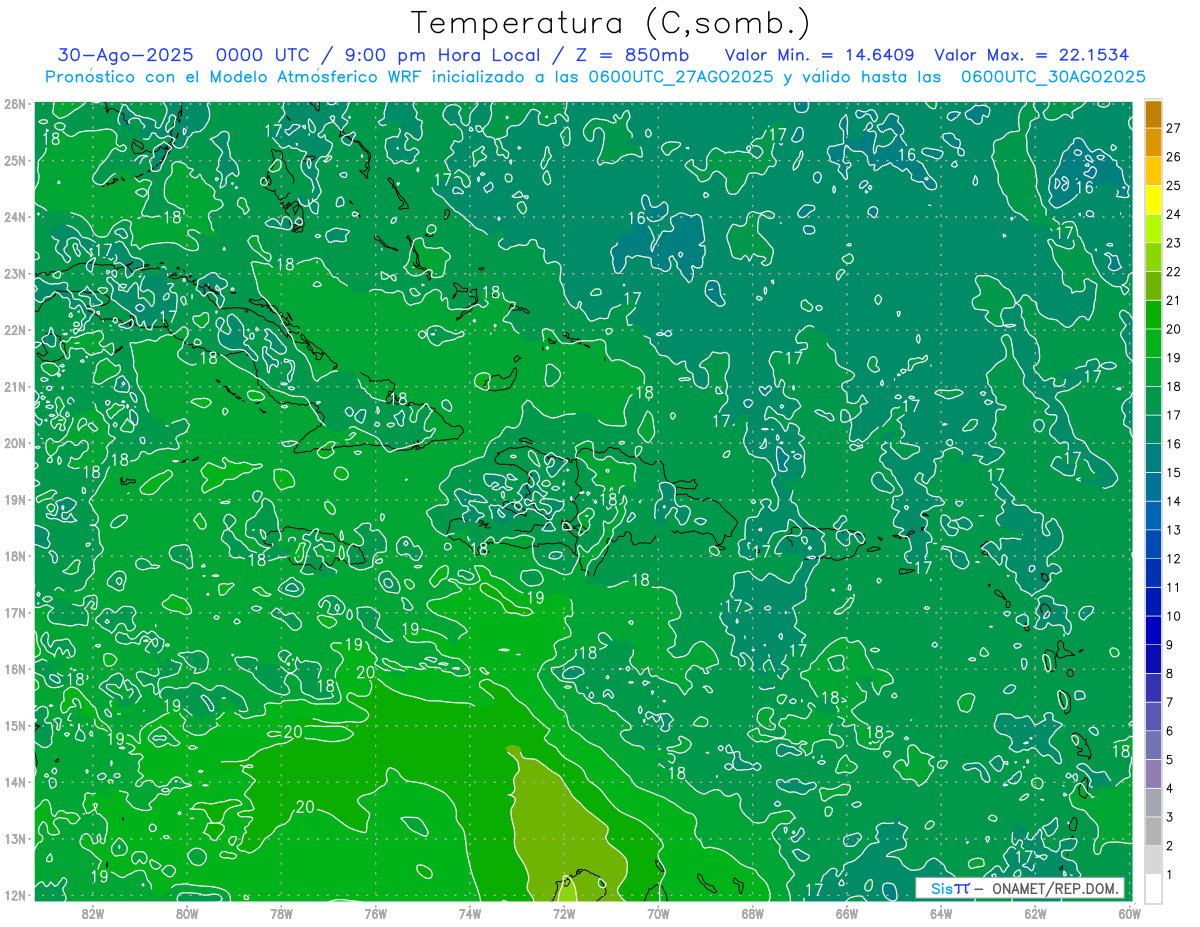Click the legend value 7
1200x927 pixels.
tap(1170, 702)
